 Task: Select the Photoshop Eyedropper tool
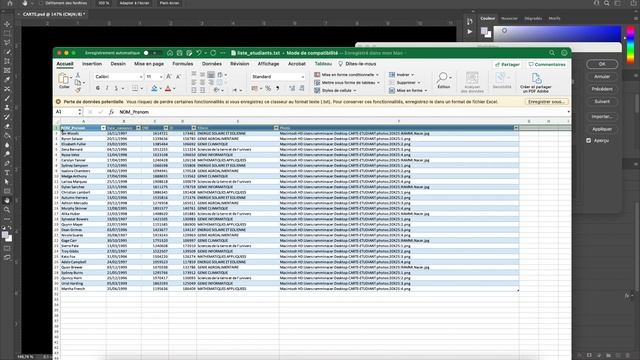coord(7,80)
